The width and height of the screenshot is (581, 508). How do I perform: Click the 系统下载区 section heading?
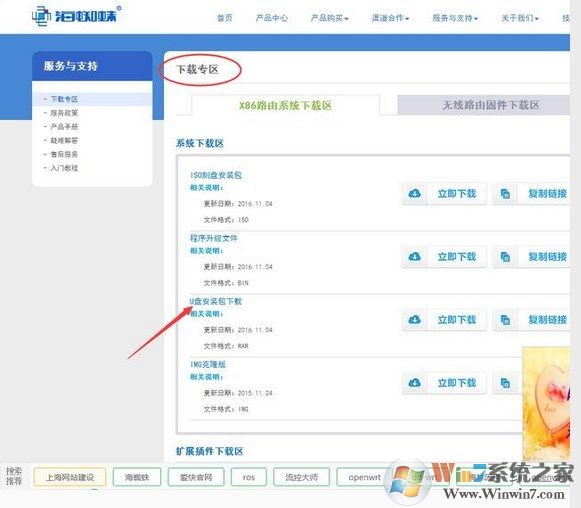(x=200, y=143)
